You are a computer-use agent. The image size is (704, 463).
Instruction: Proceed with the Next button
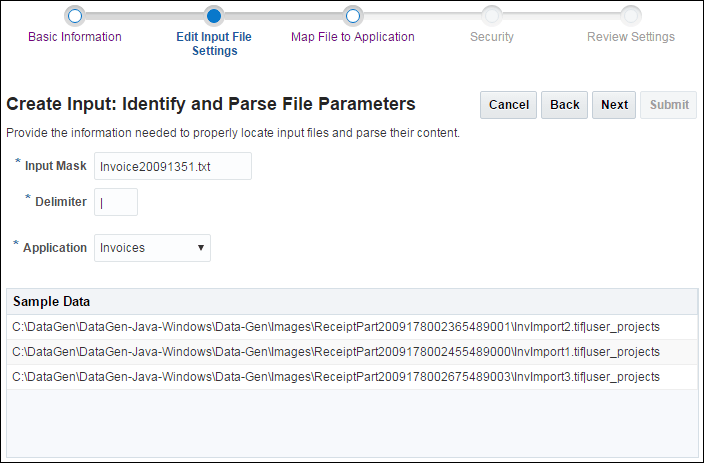pos(614,105)
